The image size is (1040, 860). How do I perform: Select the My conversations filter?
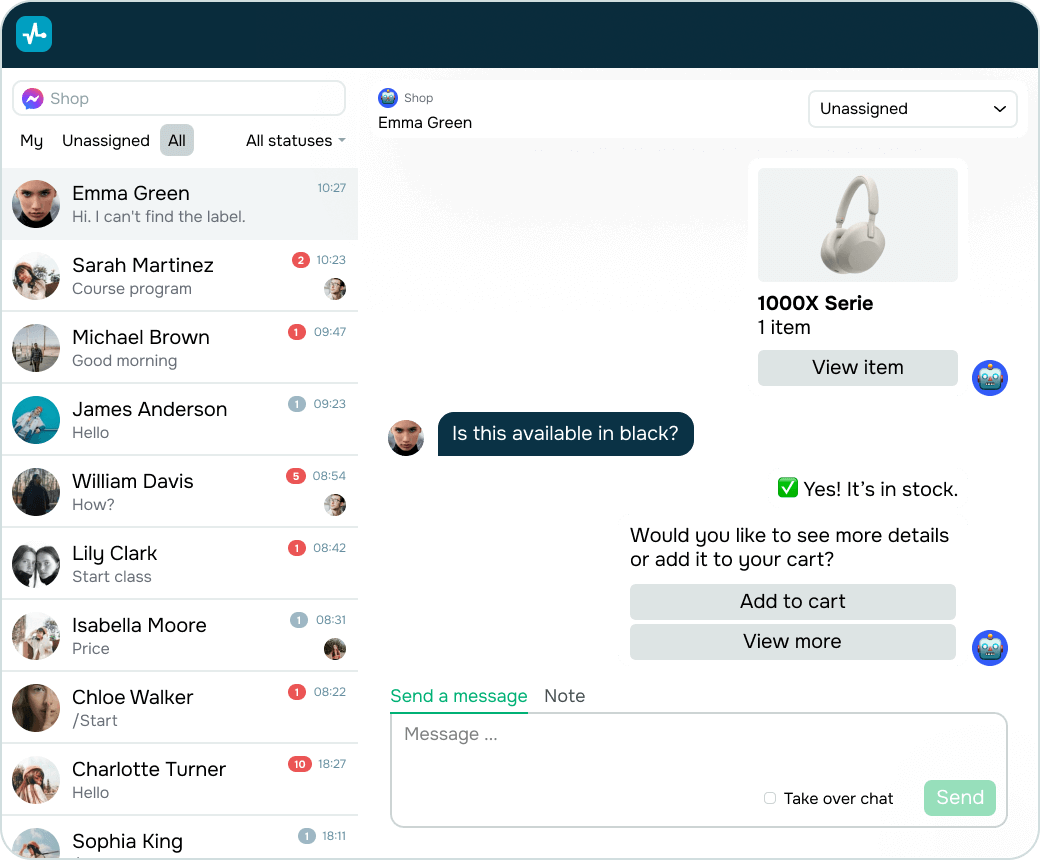(31, 141)
